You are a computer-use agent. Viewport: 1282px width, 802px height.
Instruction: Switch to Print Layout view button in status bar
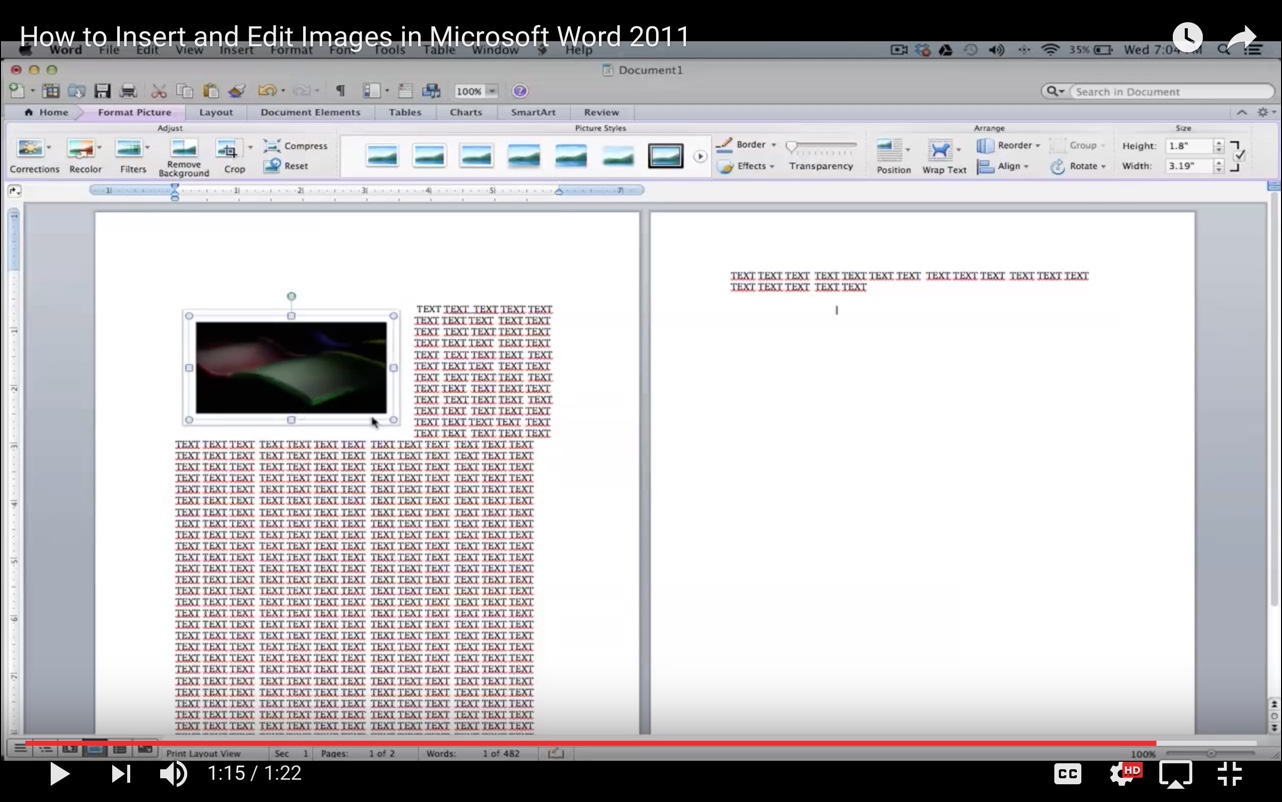(x=94, y=749)
